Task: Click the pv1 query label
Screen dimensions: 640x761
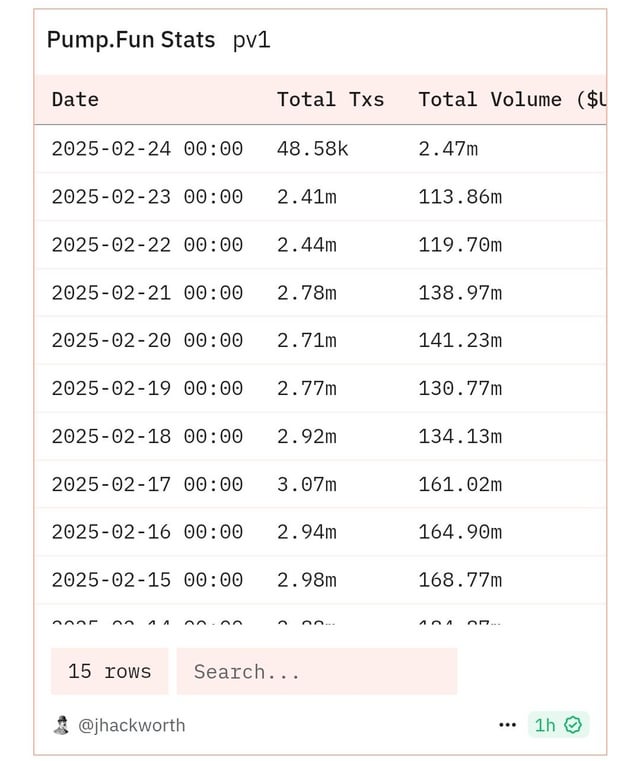Action: click(x=252, y=40)
